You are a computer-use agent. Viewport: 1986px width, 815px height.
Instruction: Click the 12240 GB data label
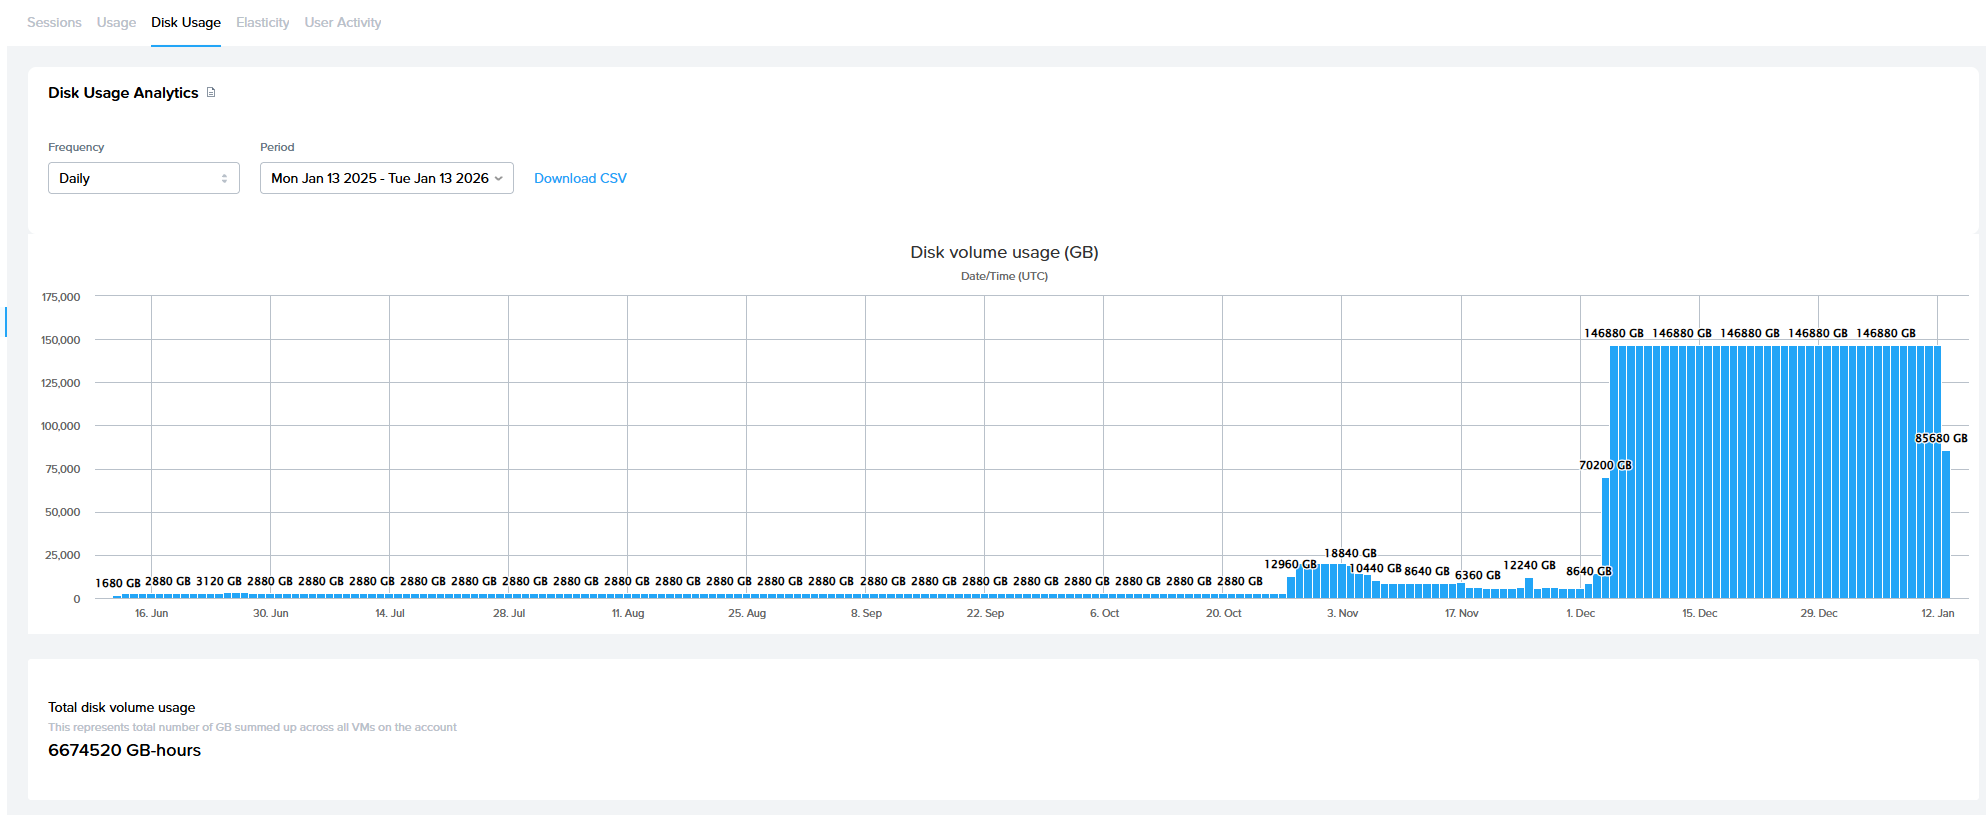click(x=1529, y=565)
